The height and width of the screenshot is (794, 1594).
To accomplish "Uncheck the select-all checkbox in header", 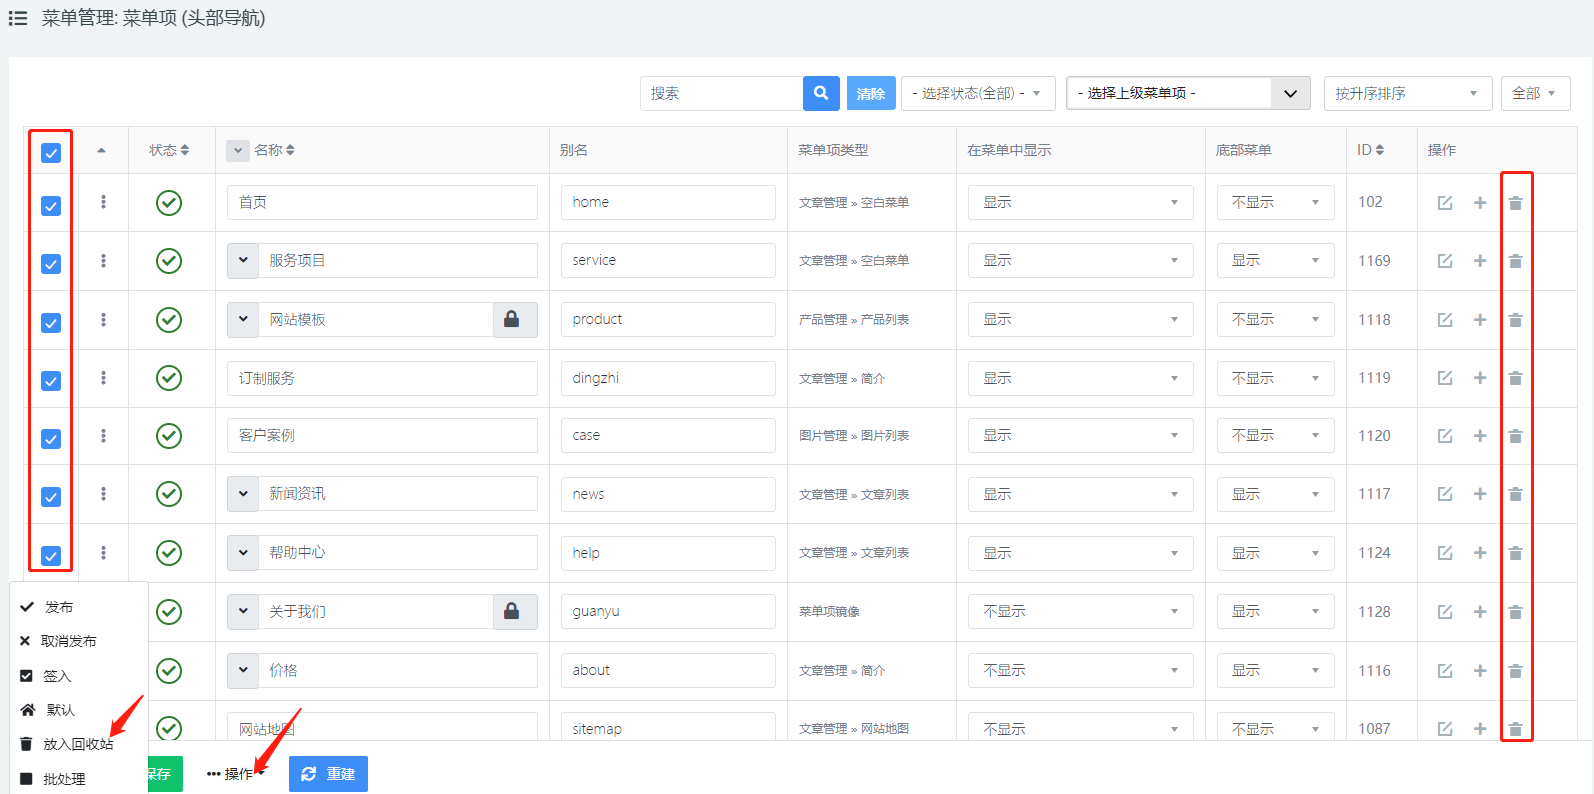I will click(x=51, y=153).
